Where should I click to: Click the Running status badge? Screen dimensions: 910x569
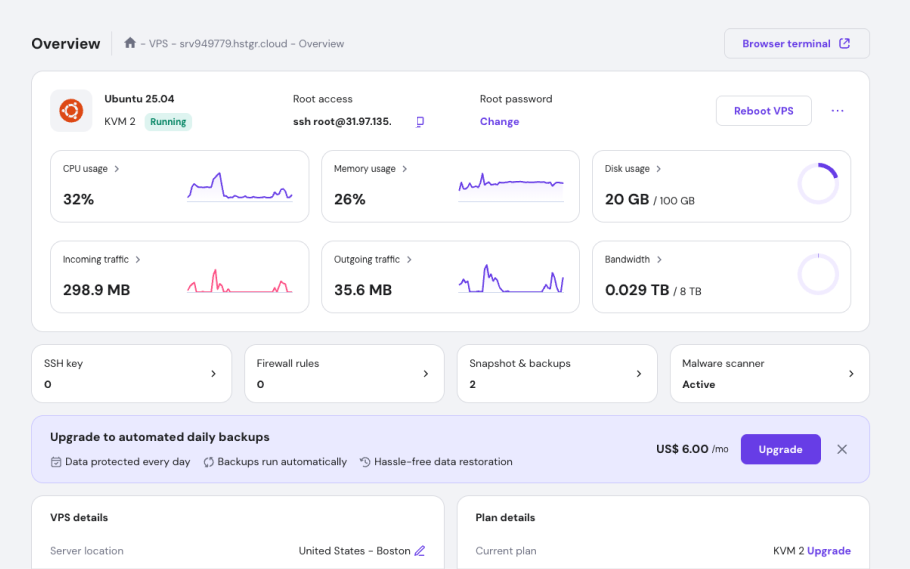[168, 122]
